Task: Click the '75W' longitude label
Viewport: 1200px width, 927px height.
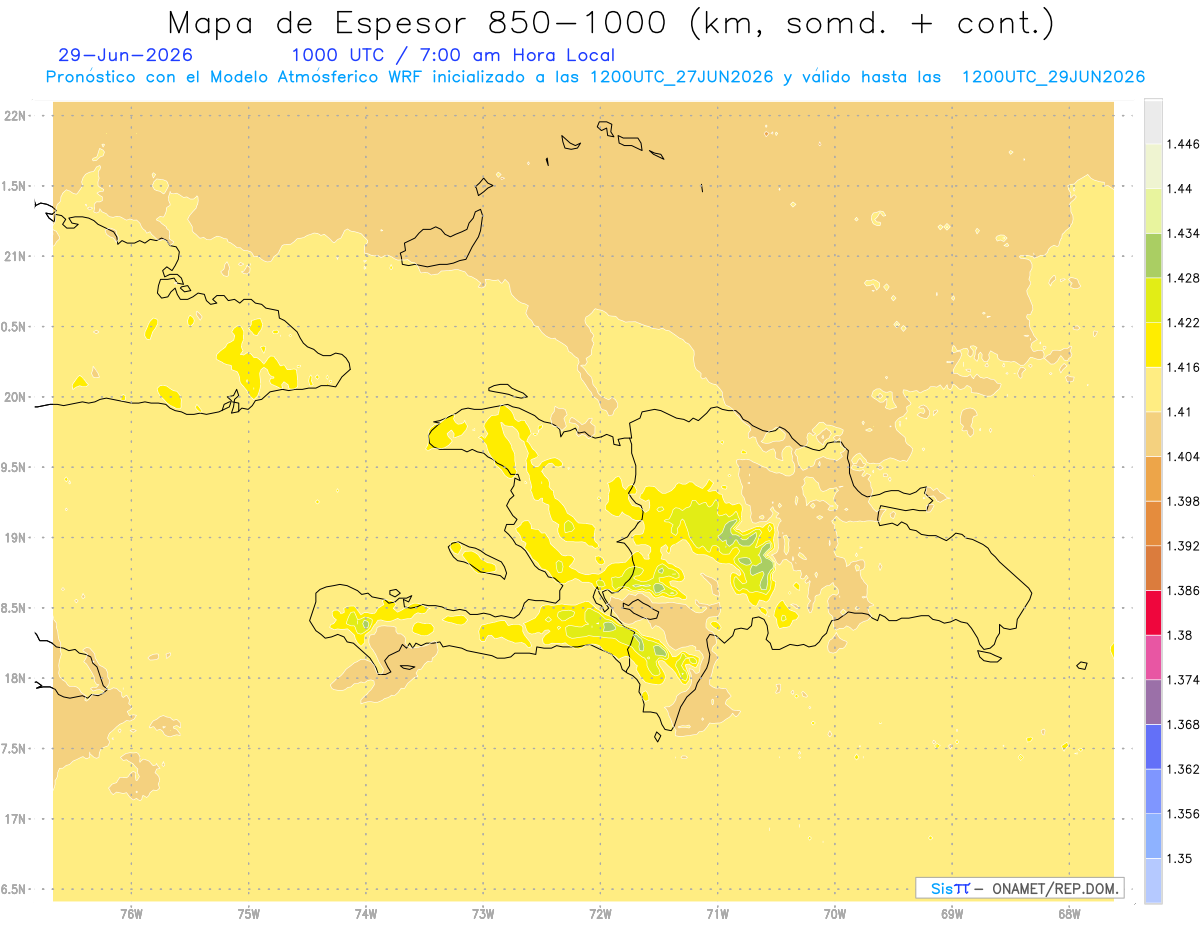Action: coord(249,914)
